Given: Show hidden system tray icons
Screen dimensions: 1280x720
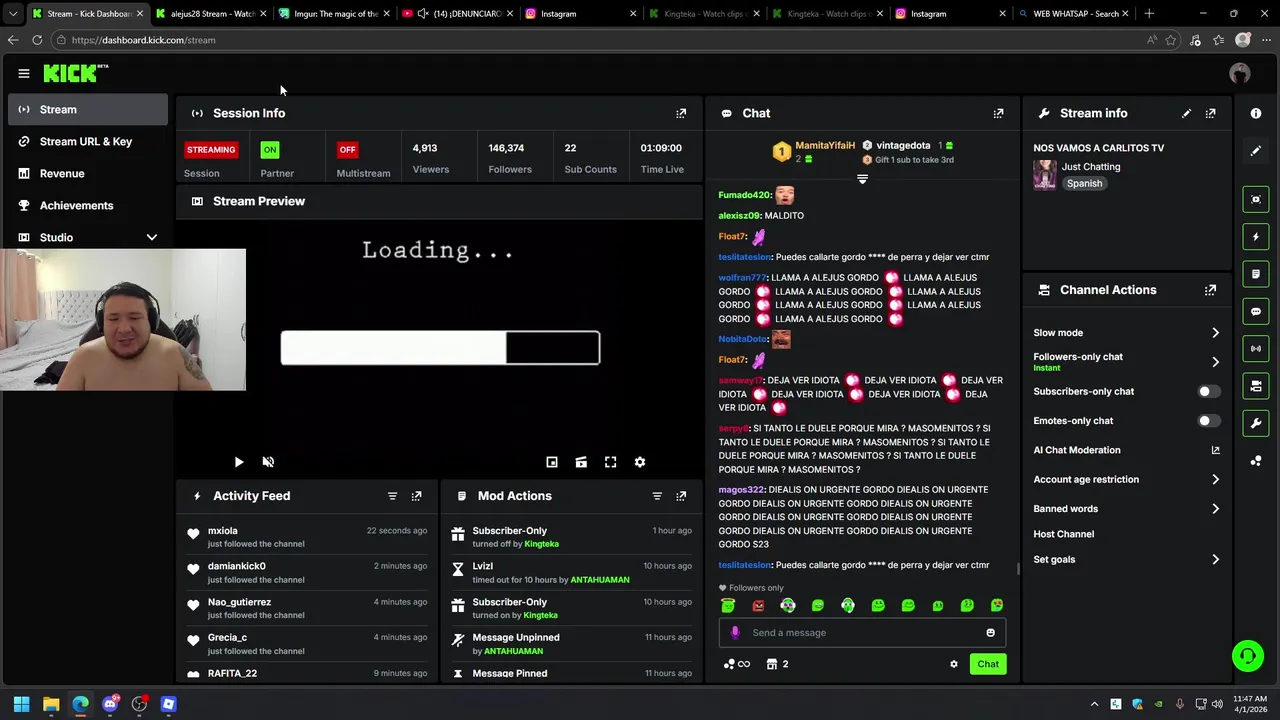Looking at the screenshot, I should 1094,704.
